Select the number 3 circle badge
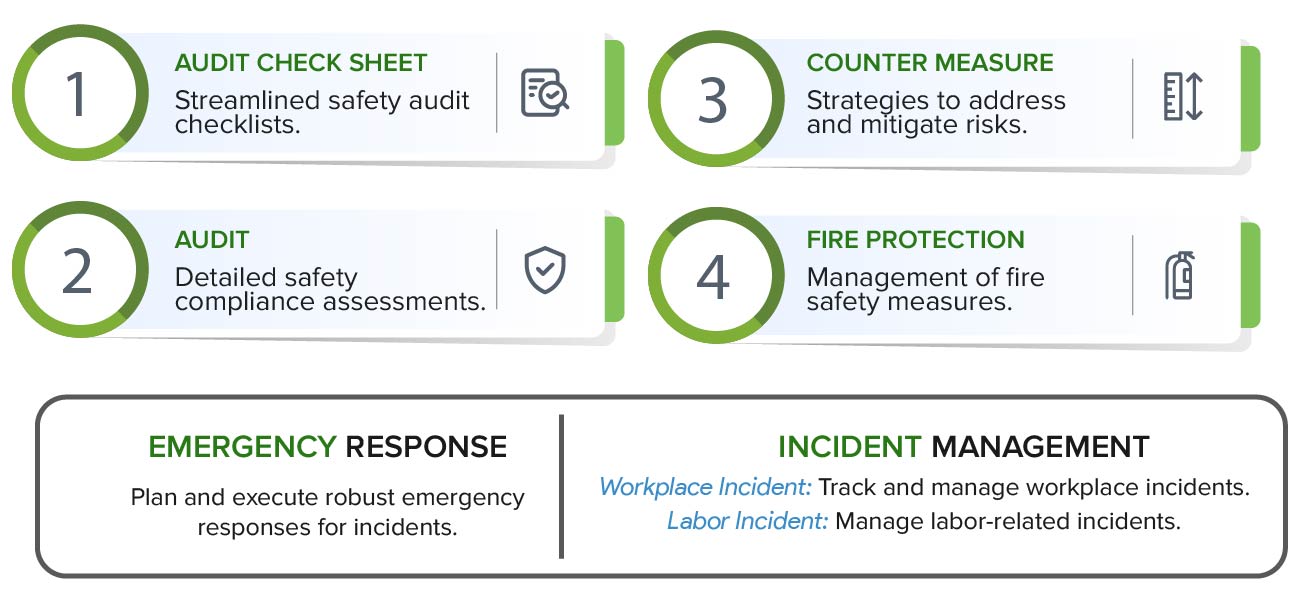 click(712, 98)
